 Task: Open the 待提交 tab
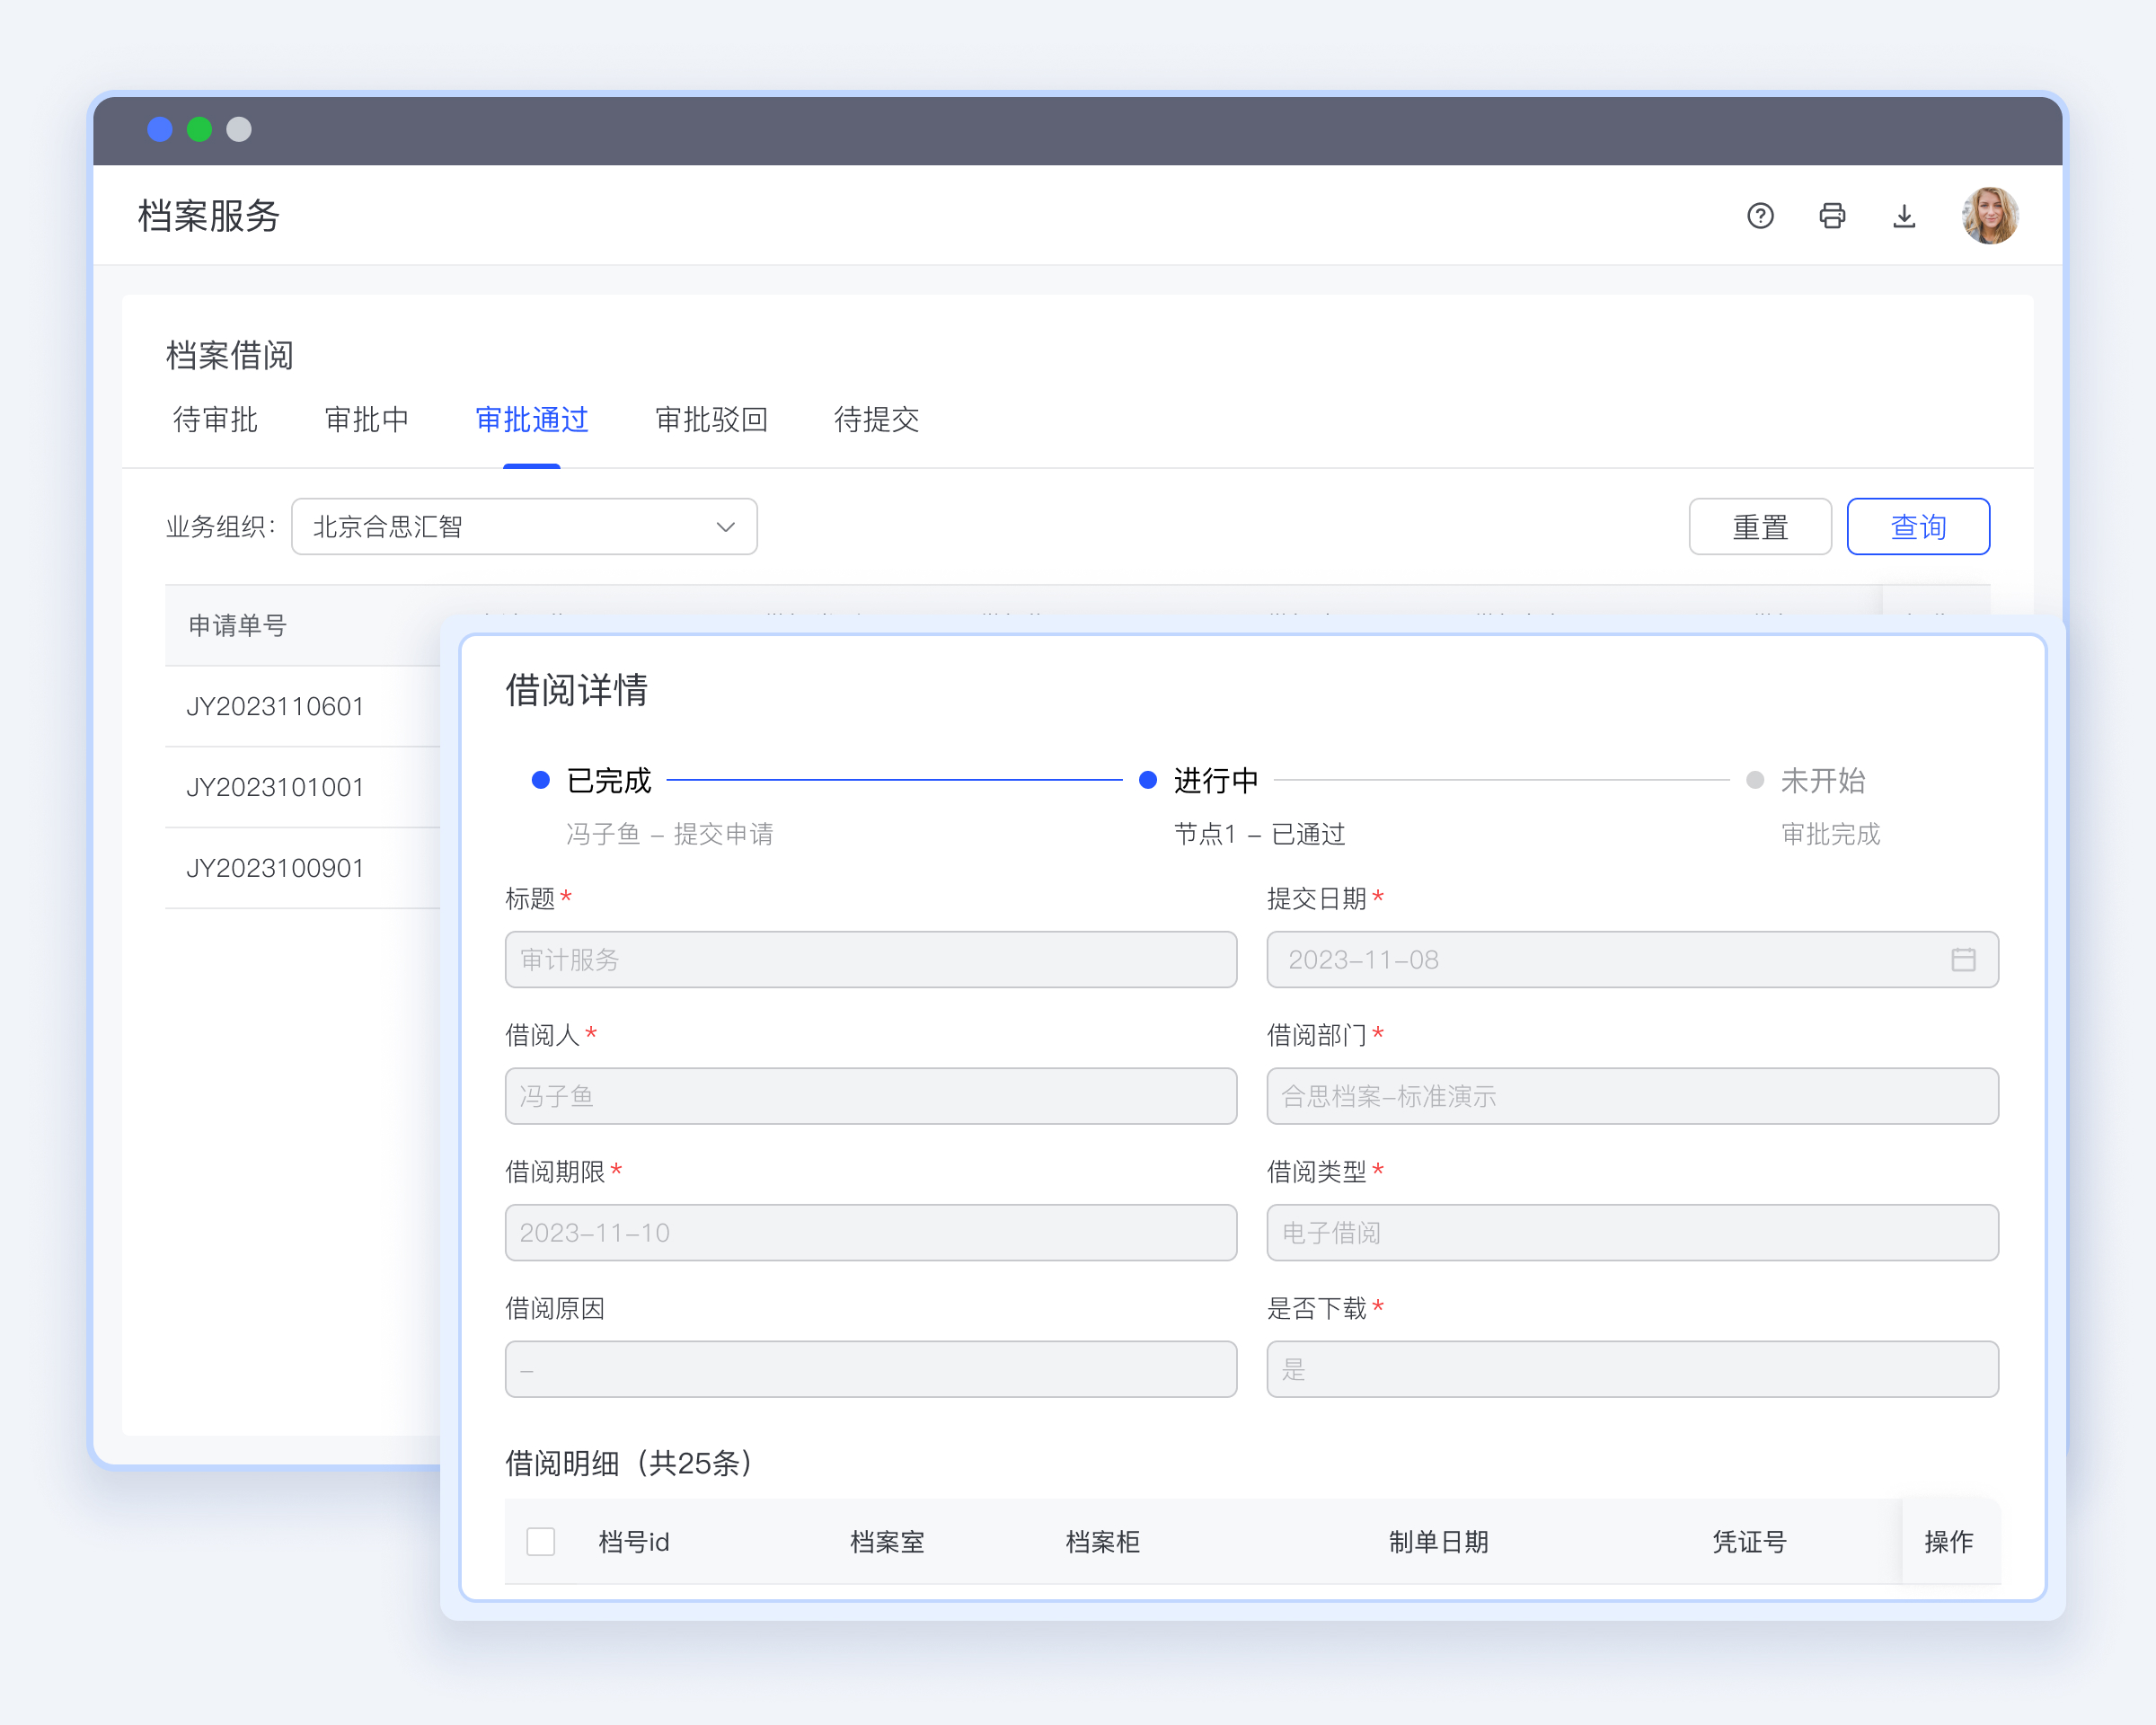(876, 420)
